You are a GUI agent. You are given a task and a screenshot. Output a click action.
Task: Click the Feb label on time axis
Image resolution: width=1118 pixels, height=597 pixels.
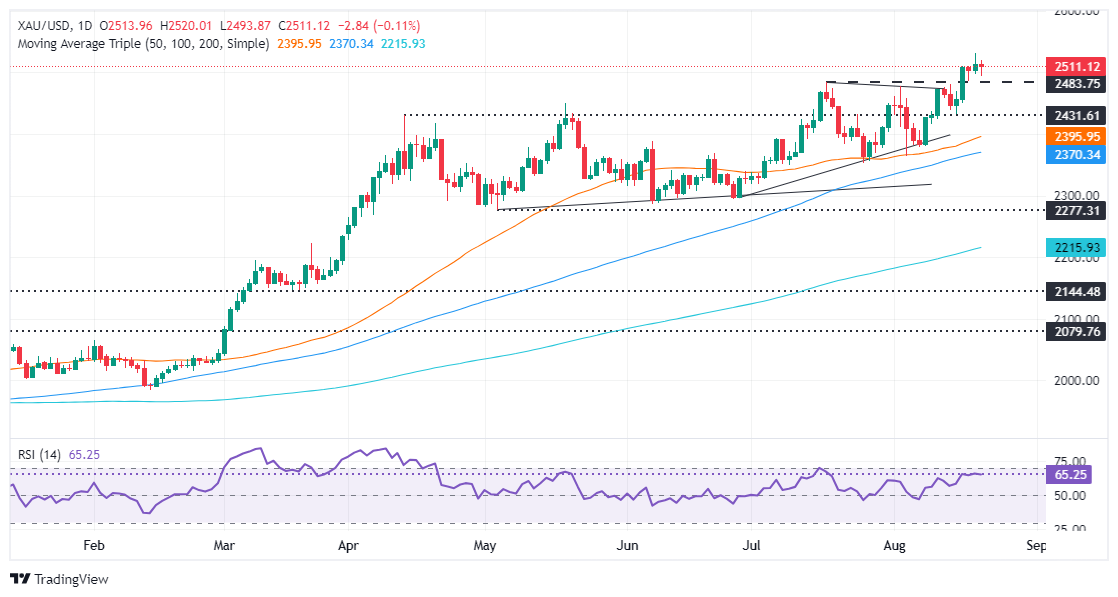[93, 546]
